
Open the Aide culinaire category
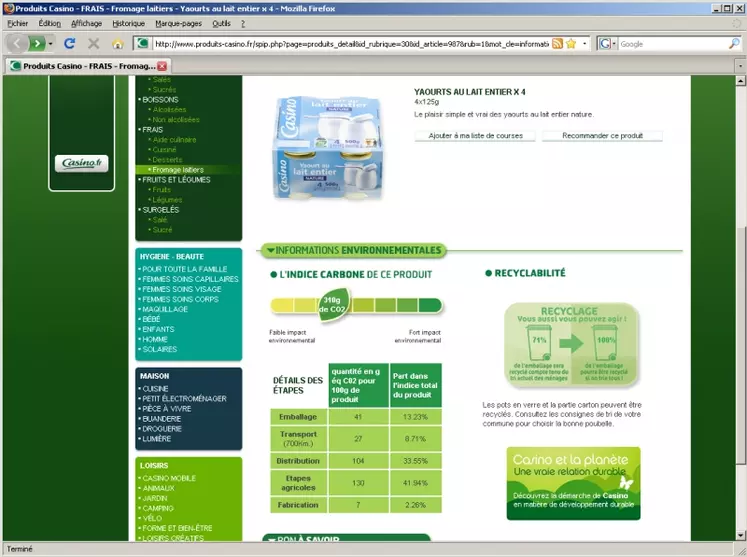tap(174, 140)
